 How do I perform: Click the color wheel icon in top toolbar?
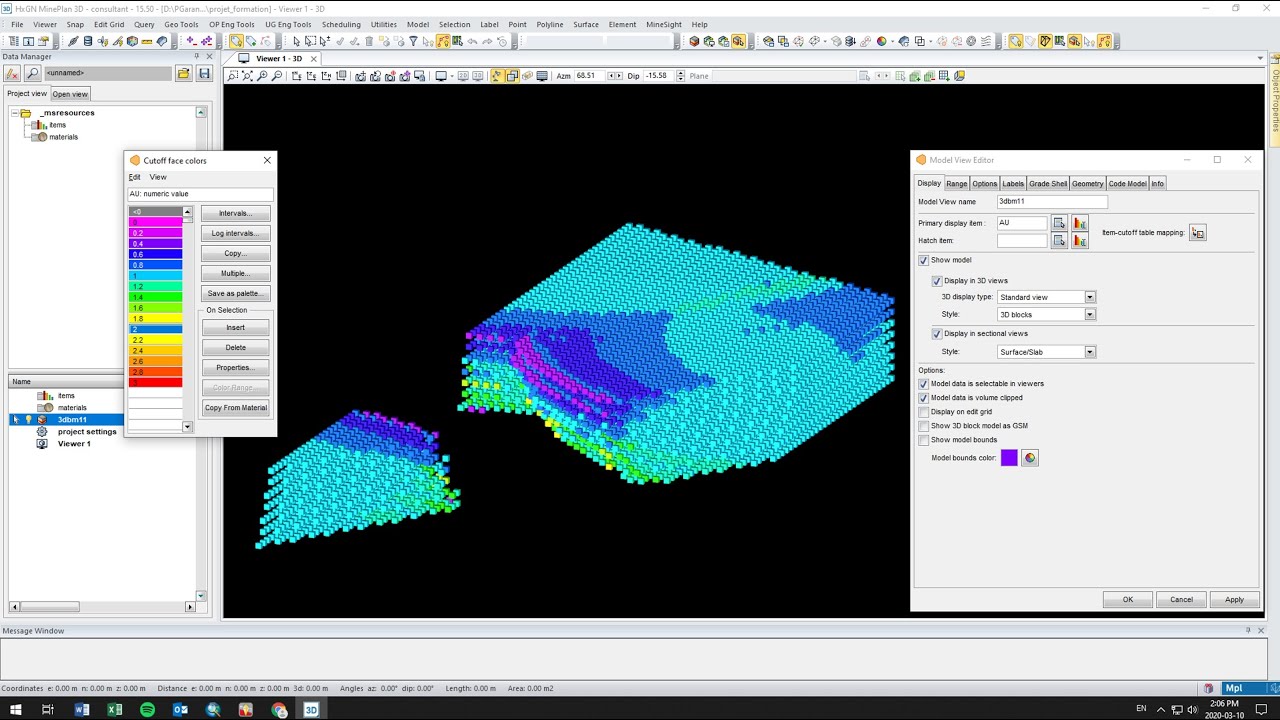pyautogui.click(x=881, y=41)
